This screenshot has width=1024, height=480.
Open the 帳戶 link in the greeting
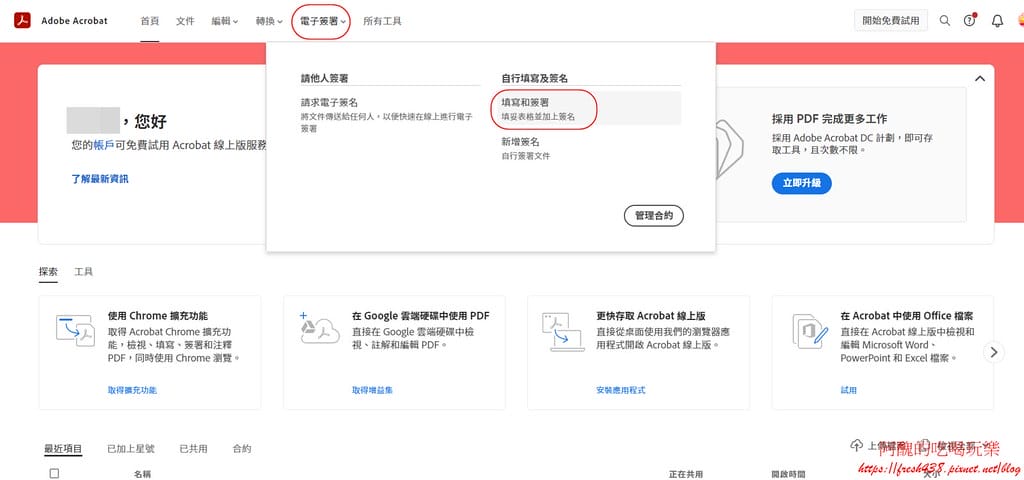(x=104, y=145)
